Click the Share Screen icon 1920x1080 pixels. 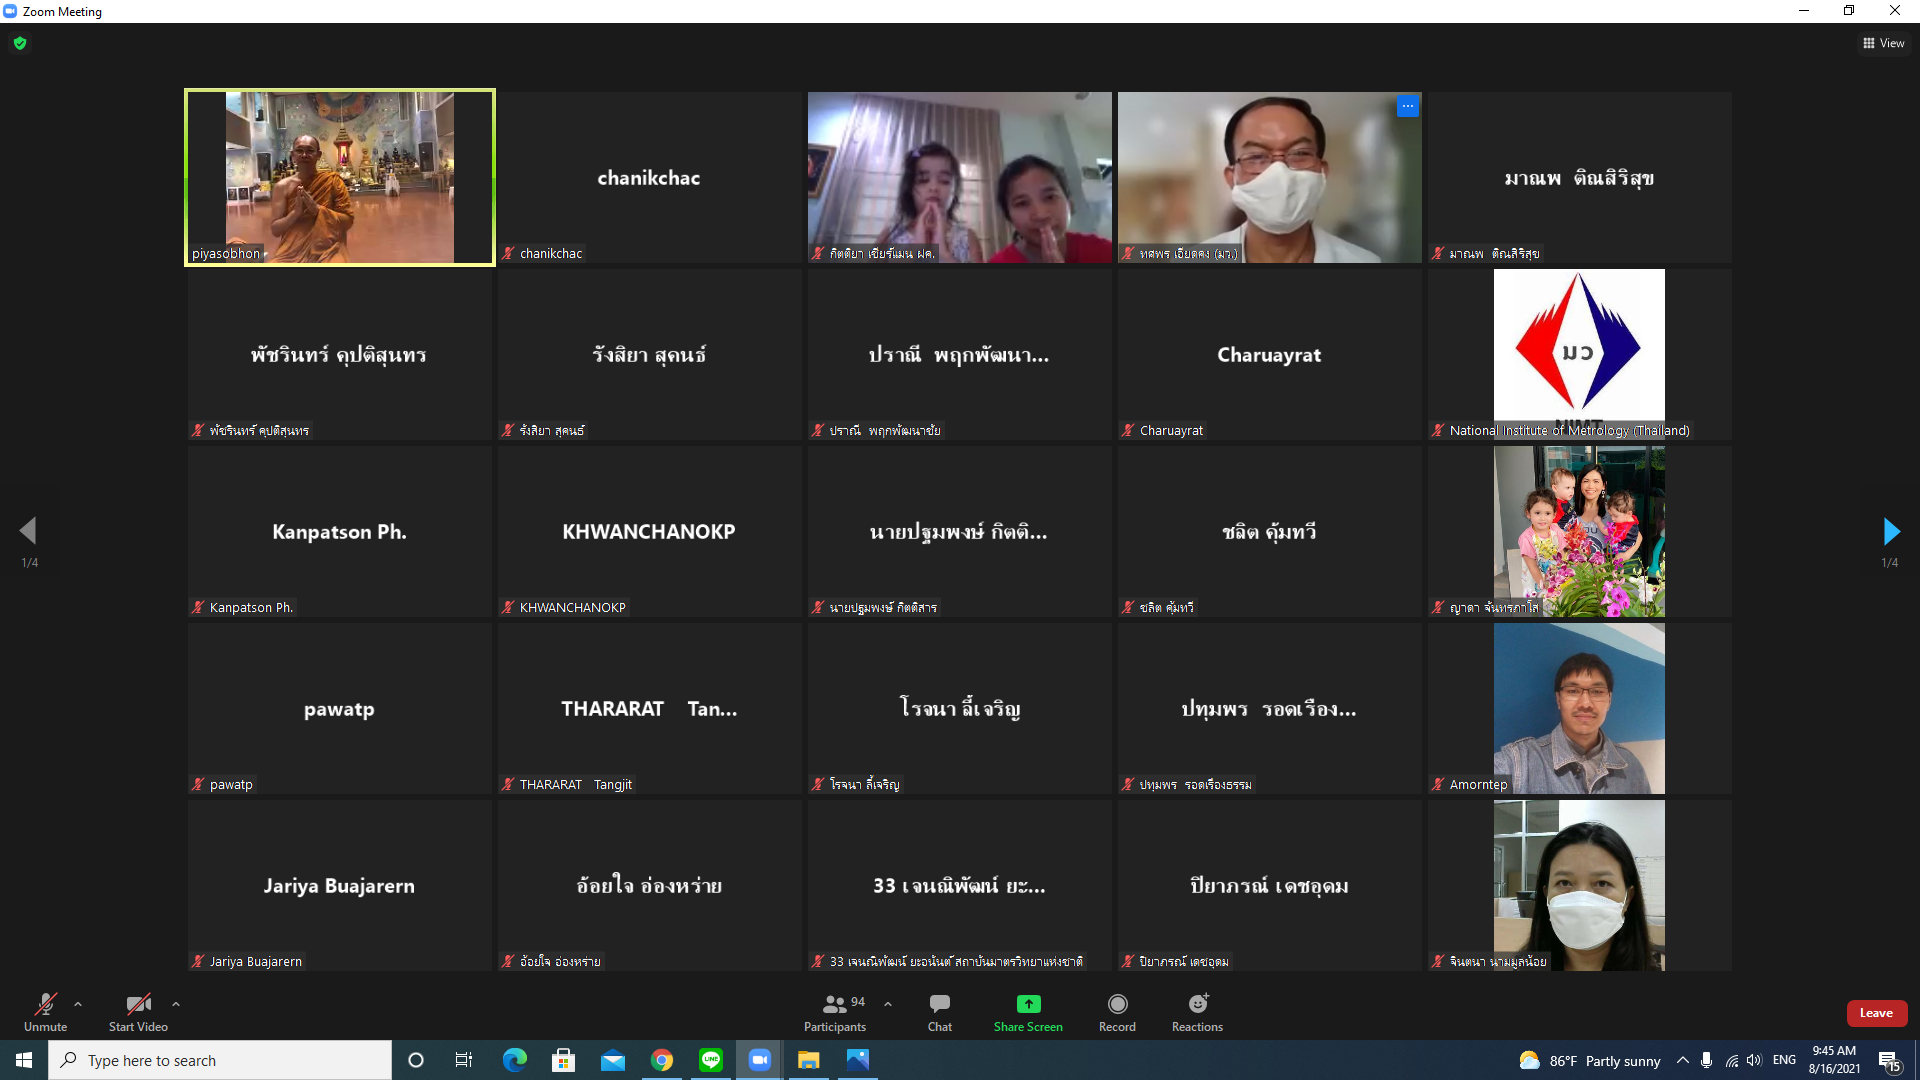point(1028,1004)
